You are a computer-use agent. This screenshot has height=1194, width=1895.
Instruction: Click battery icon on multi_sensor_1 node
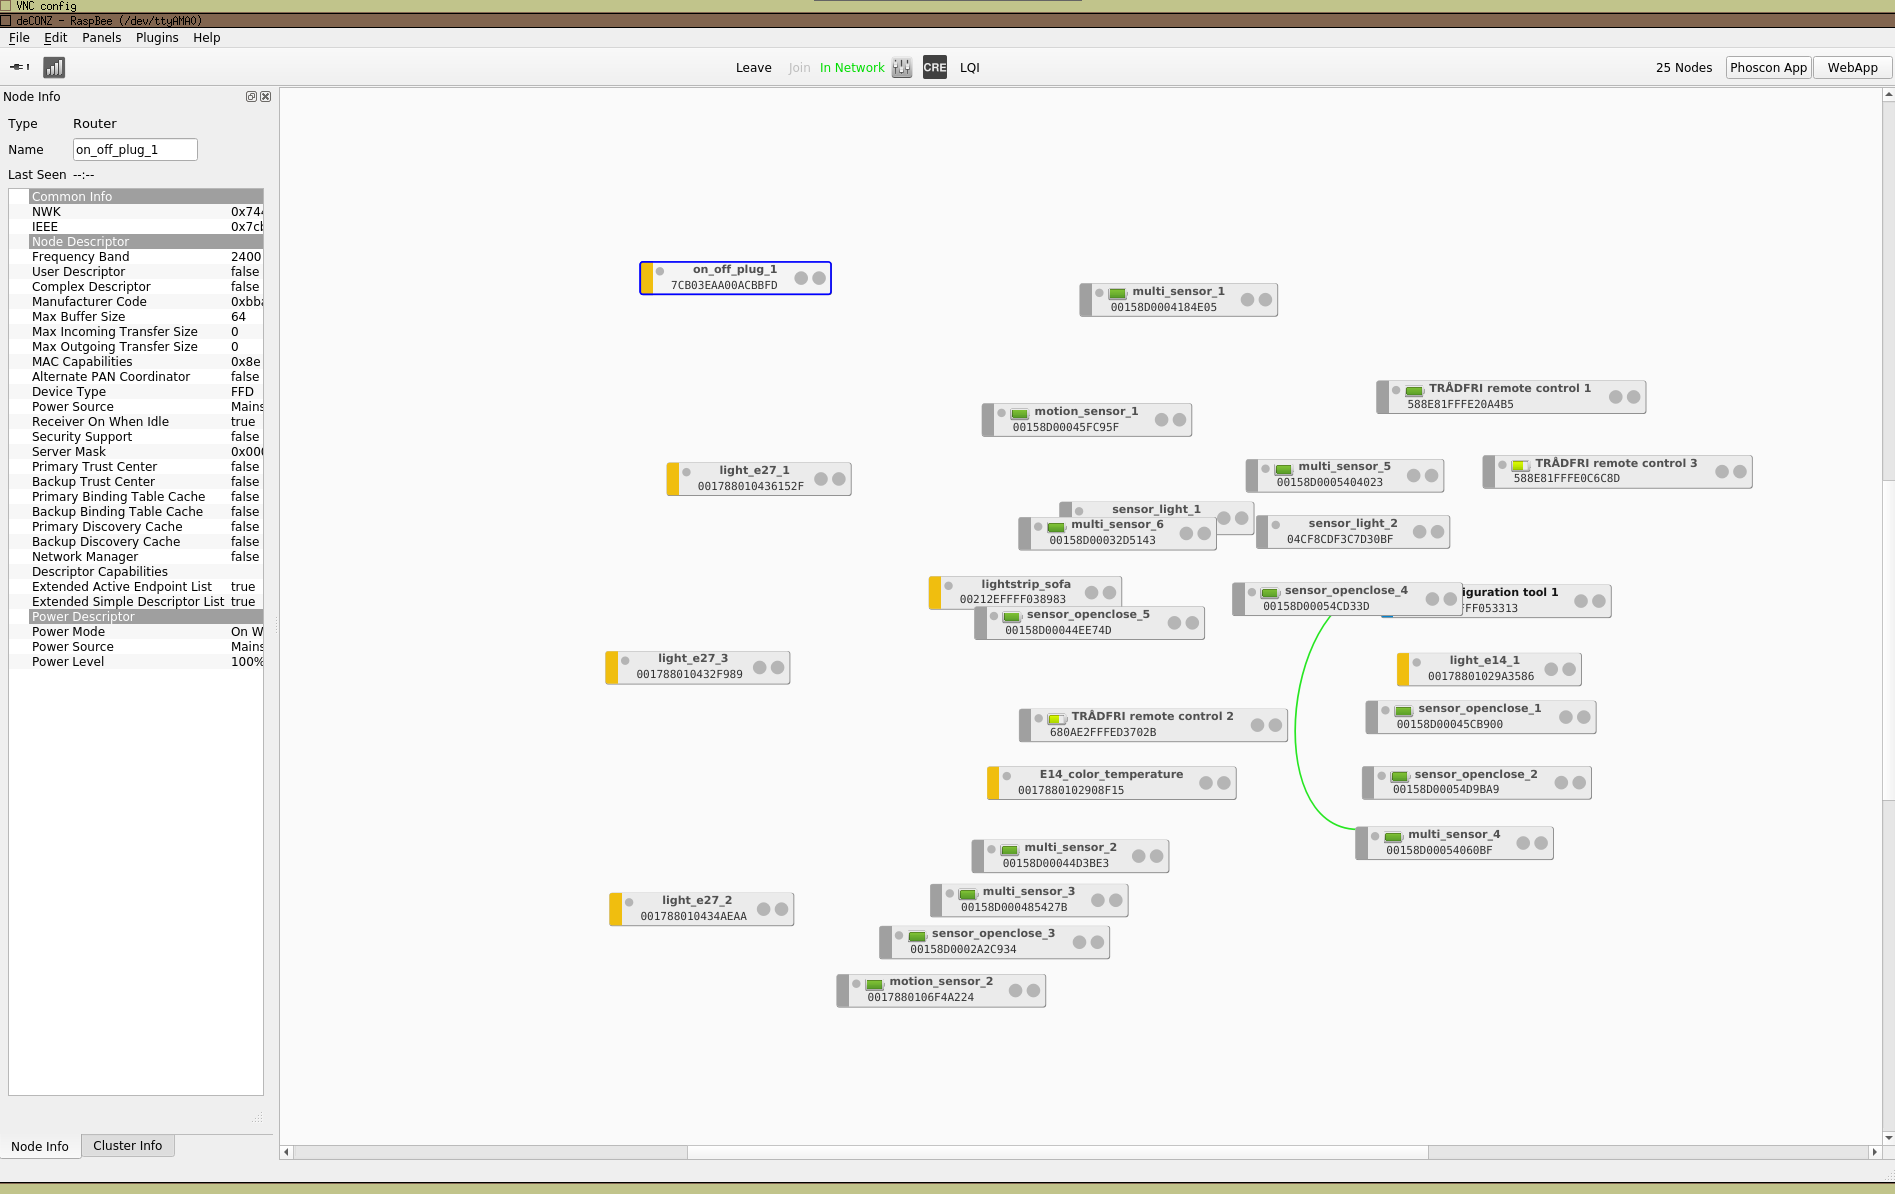(x=1117, y=293)
